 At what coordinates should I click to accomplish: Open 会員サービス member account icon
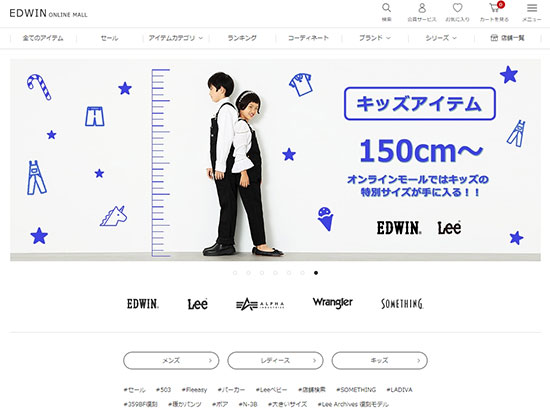pyautogui.click(x=422, y=8)
